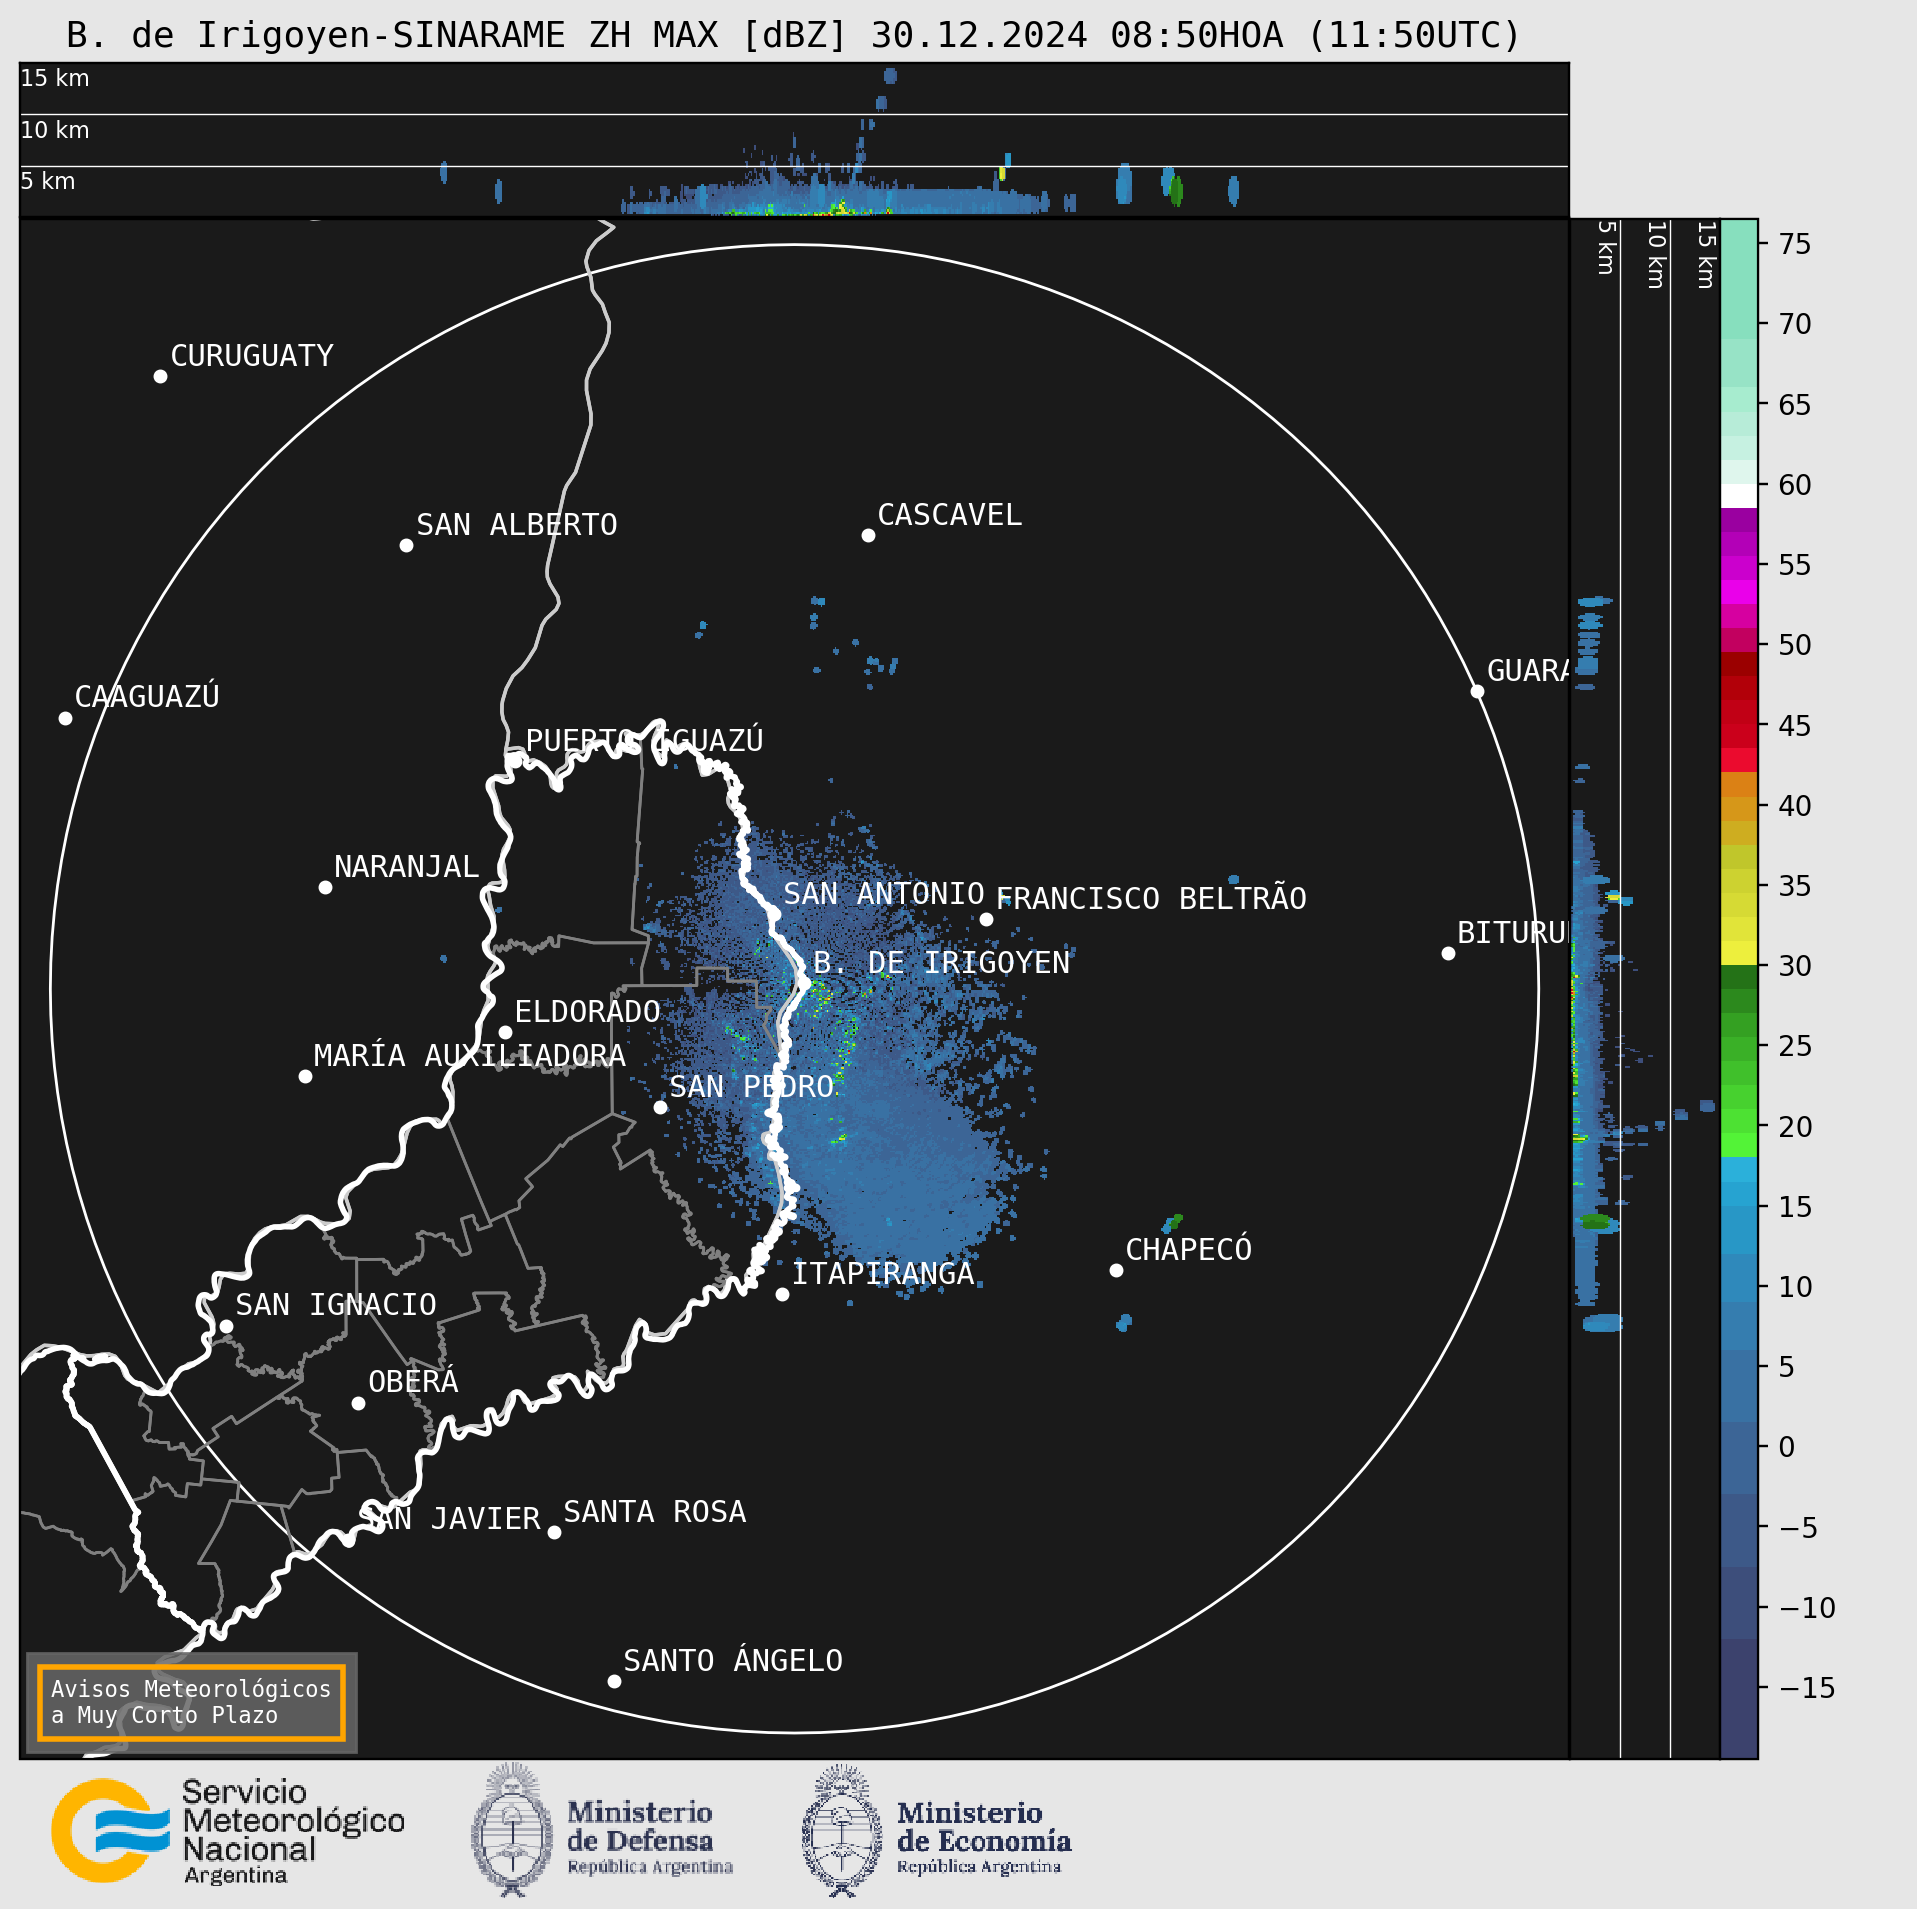This screenshot has width=1917, height=1909.
Task: Click the −15 dBZ colorbar tick label
Action: point(1807,1688)
